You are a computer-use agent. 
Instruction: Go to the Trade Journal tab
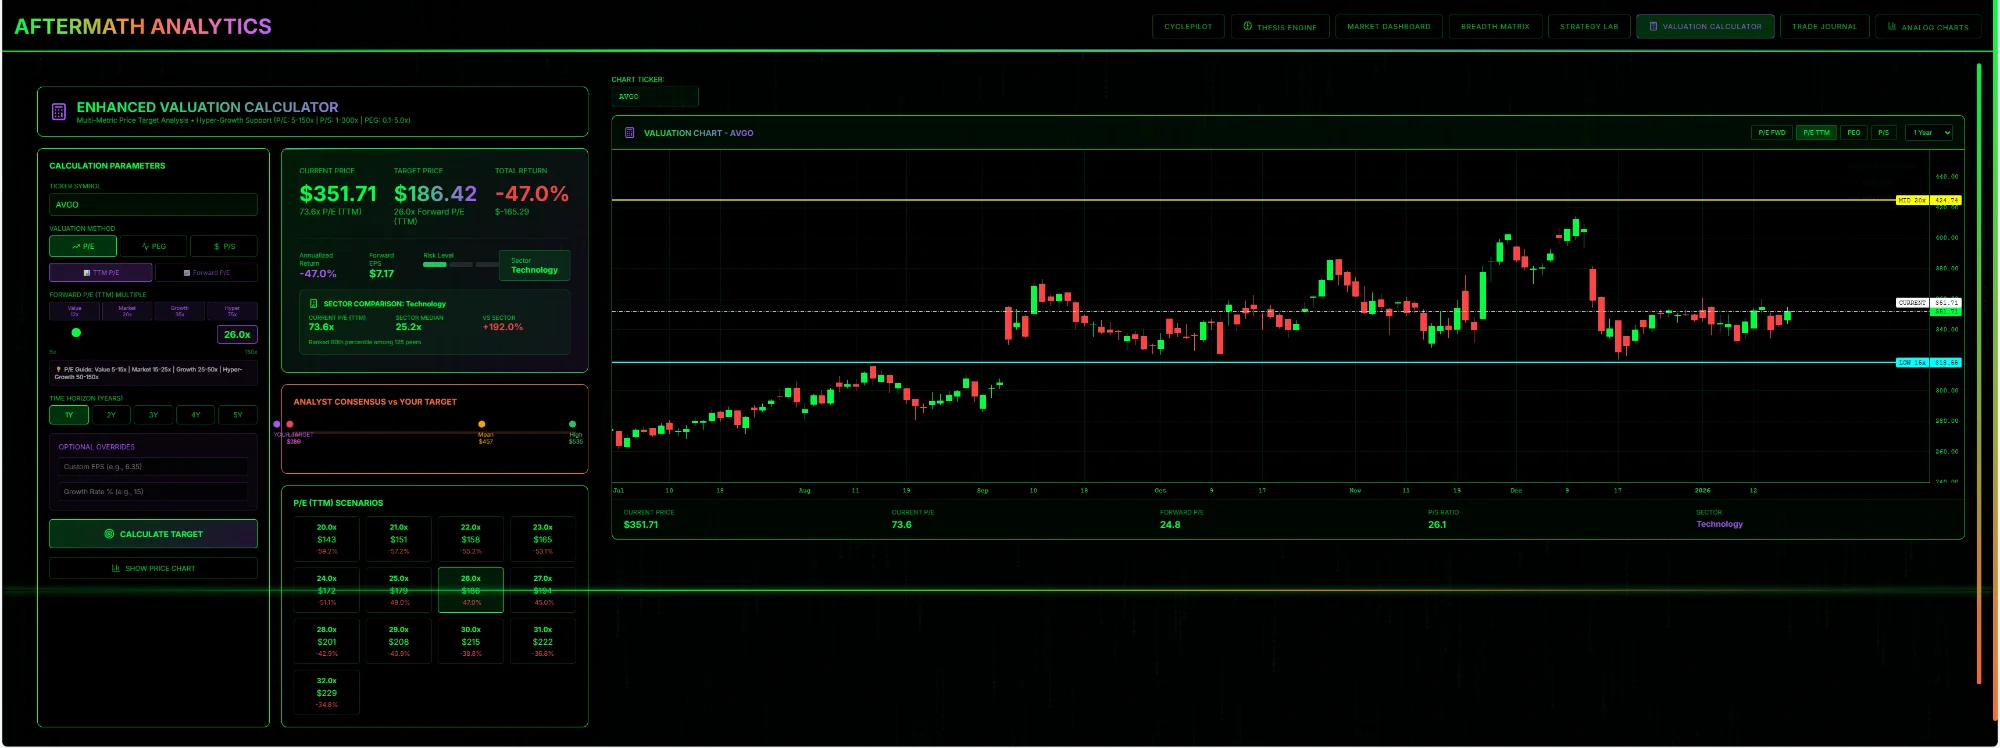(x=1823, y=26)
